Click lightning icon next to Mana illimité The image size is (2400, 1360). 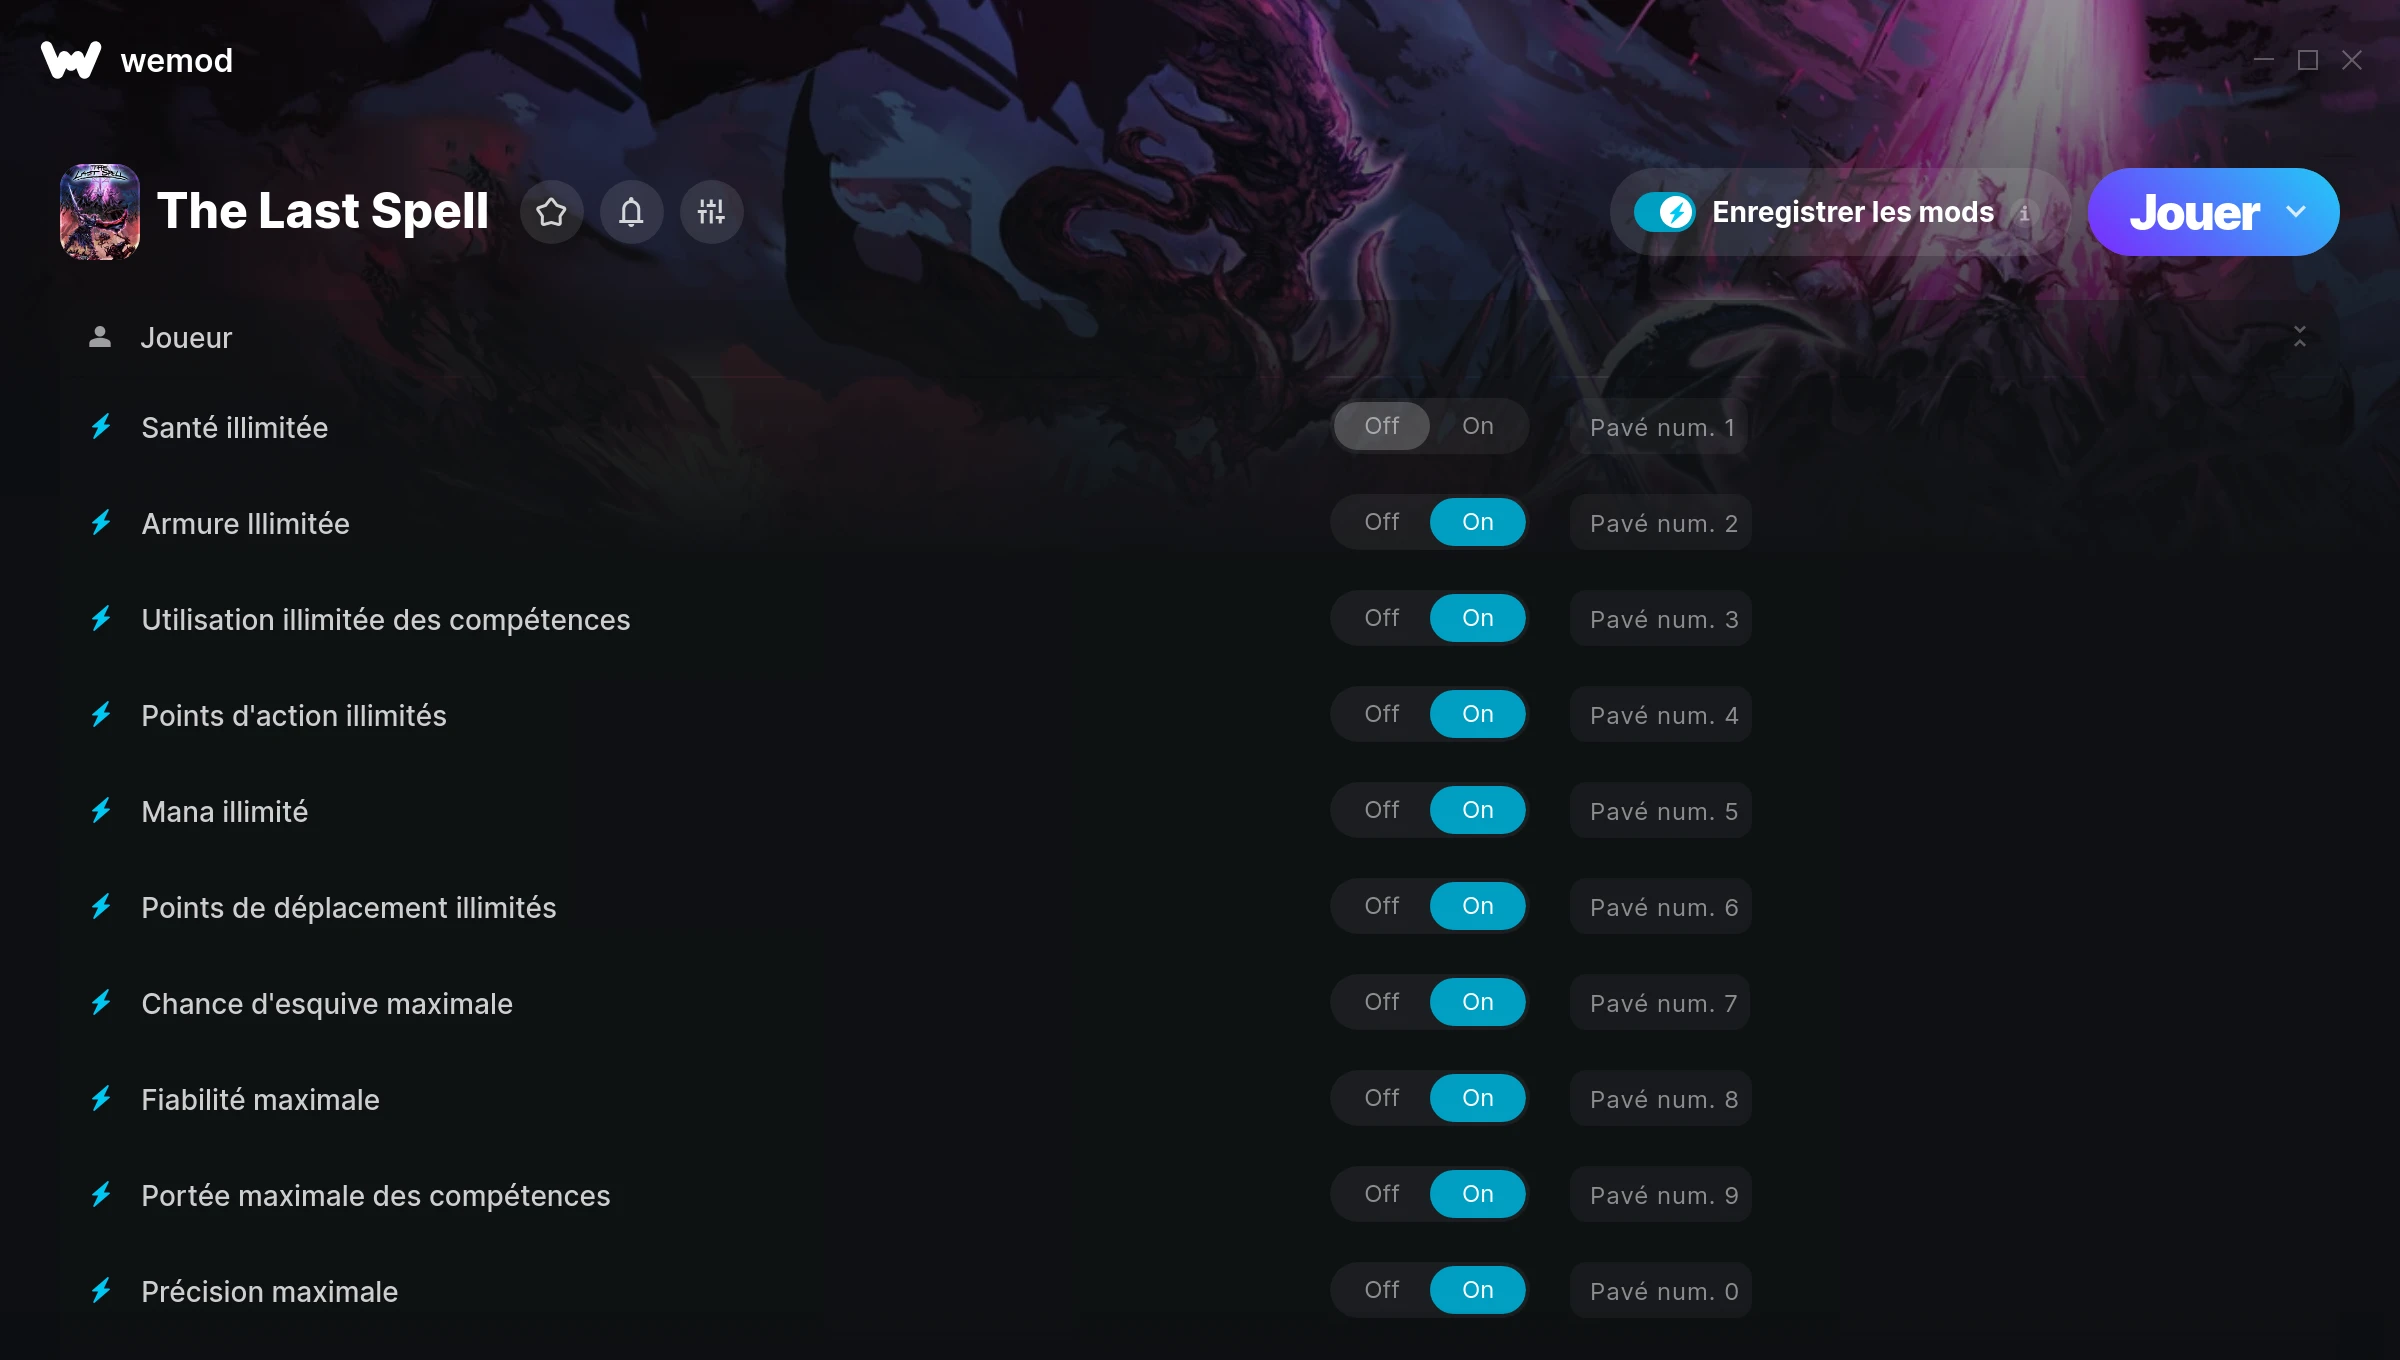tap(101, 811)
